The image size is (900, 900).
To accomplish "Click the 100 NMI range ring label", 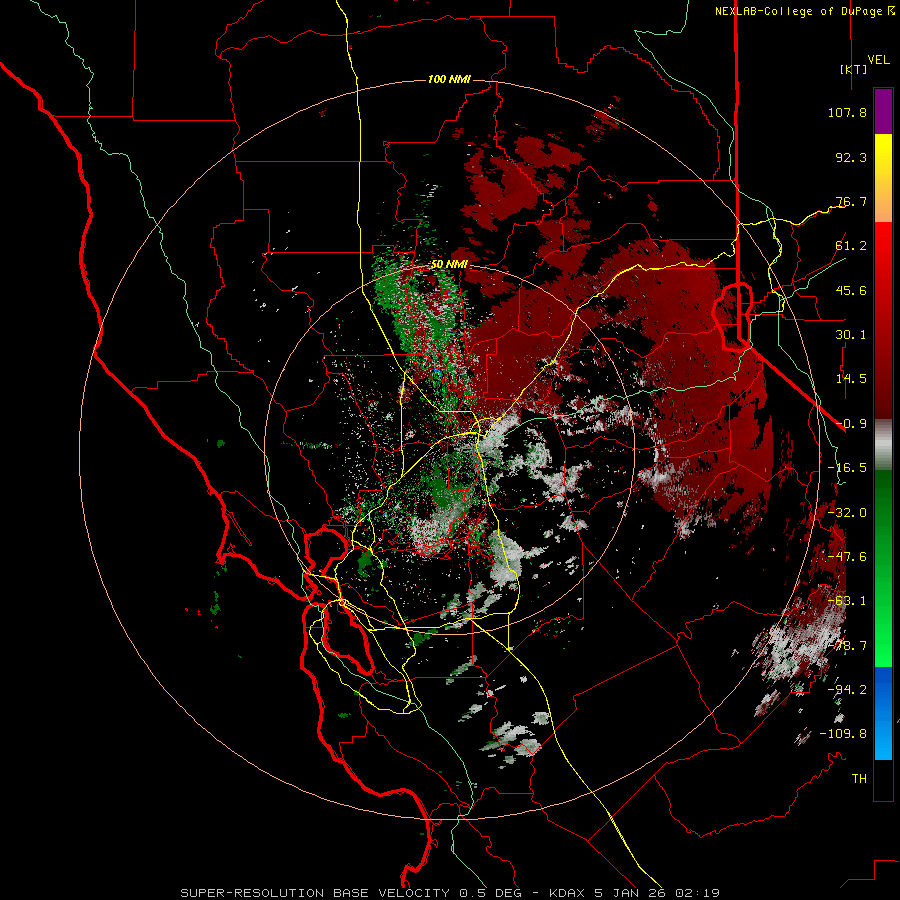I will coord(449,79).
